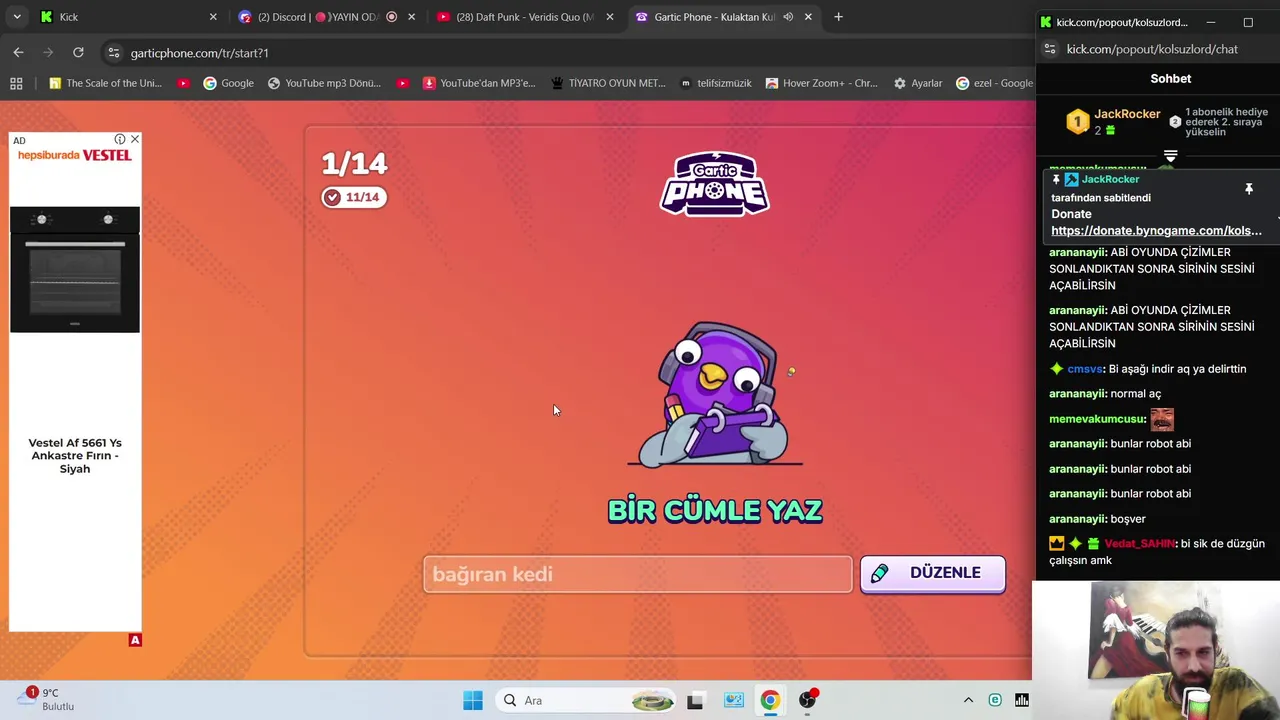
Task: Open 'Vestel Af 5661 Ys Ankastre Fırın' ad text
Action: coord(75,455)
